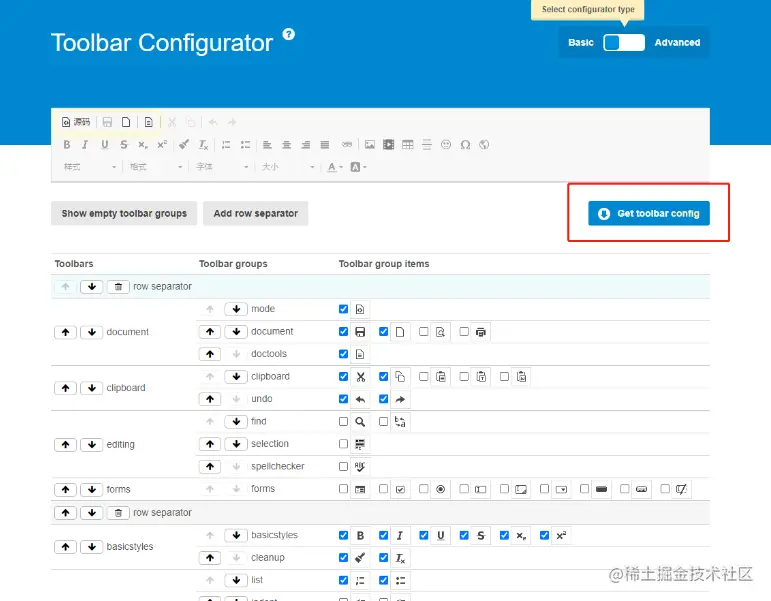The image size is (771, 601).
Task: Move doctools group up
Action: (x=210, y=354)
